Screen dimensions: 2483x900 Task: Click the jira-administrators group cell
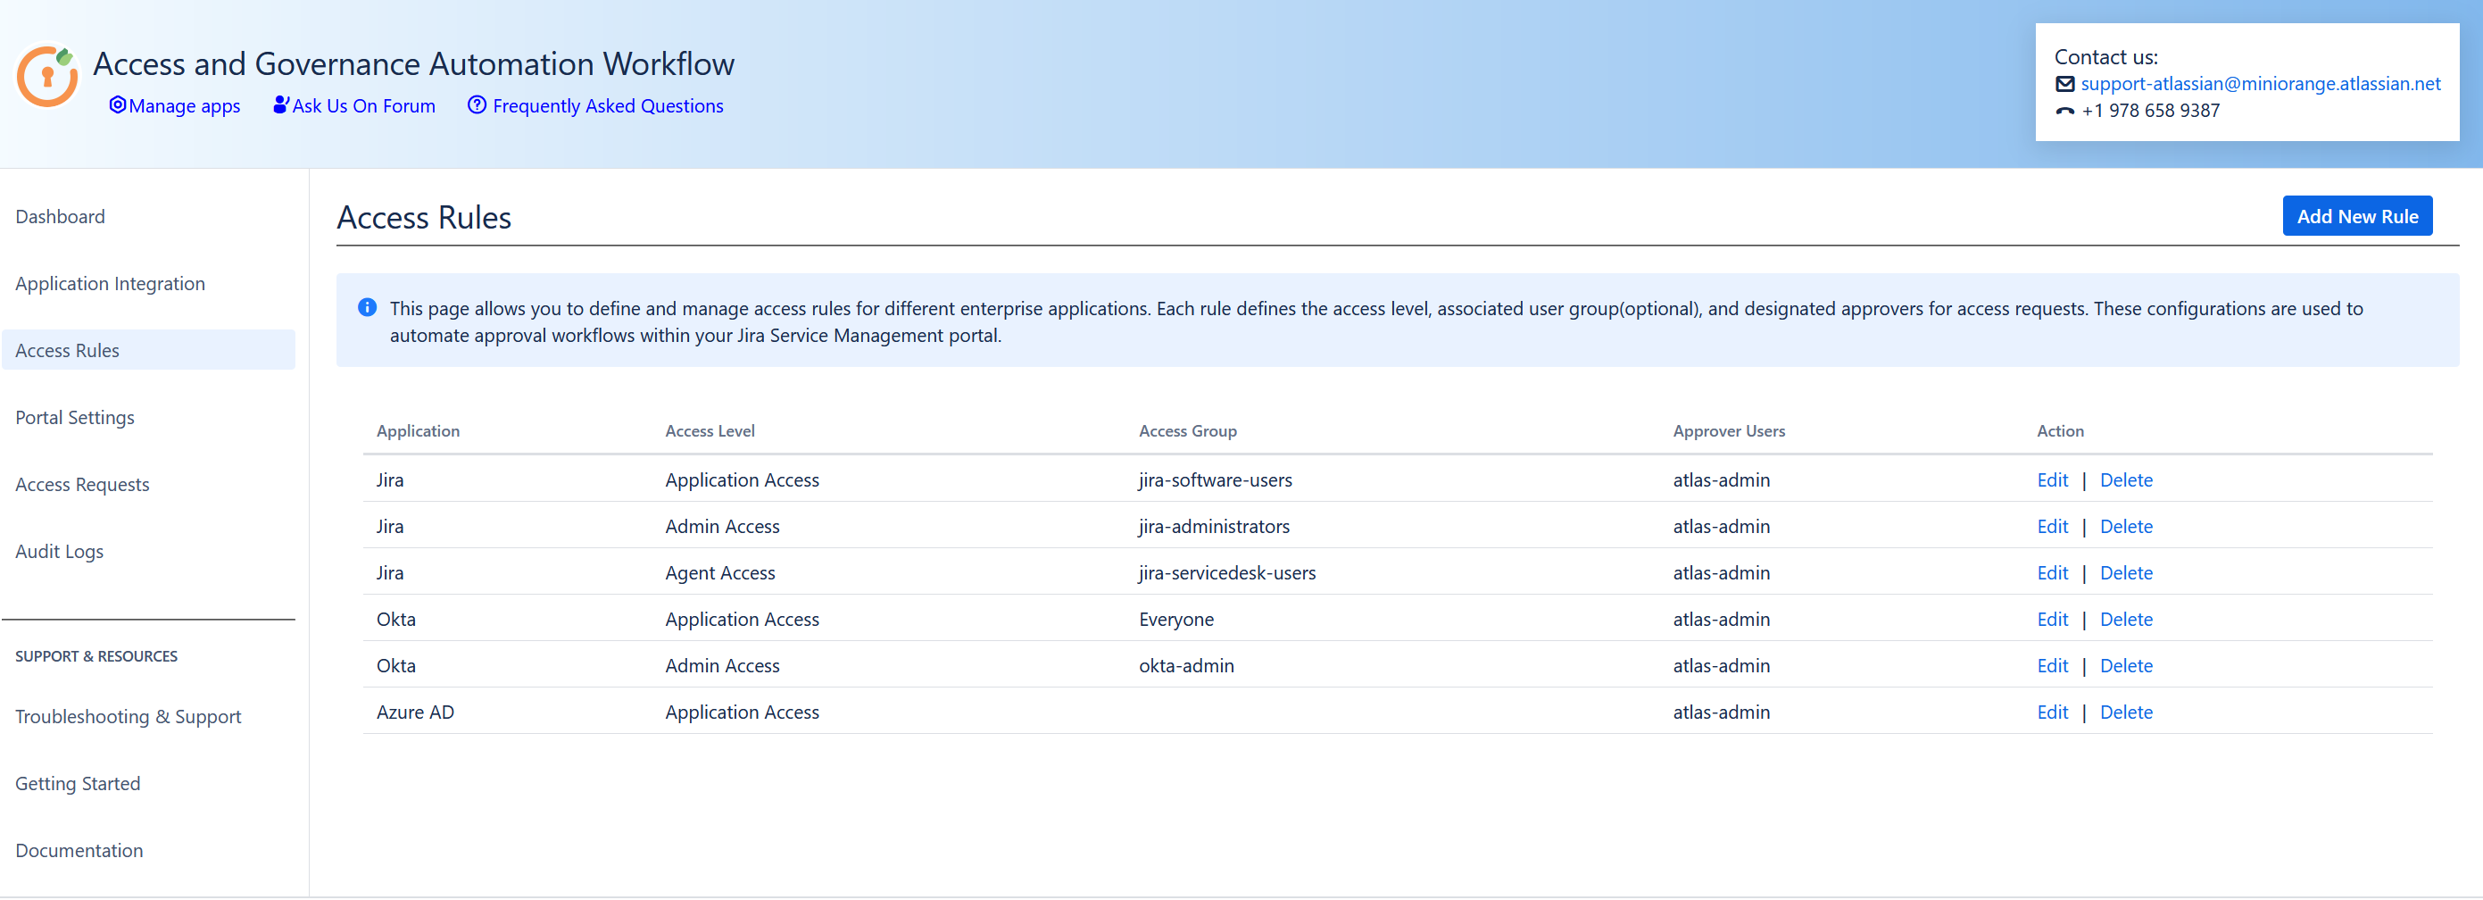(1214, 526)
